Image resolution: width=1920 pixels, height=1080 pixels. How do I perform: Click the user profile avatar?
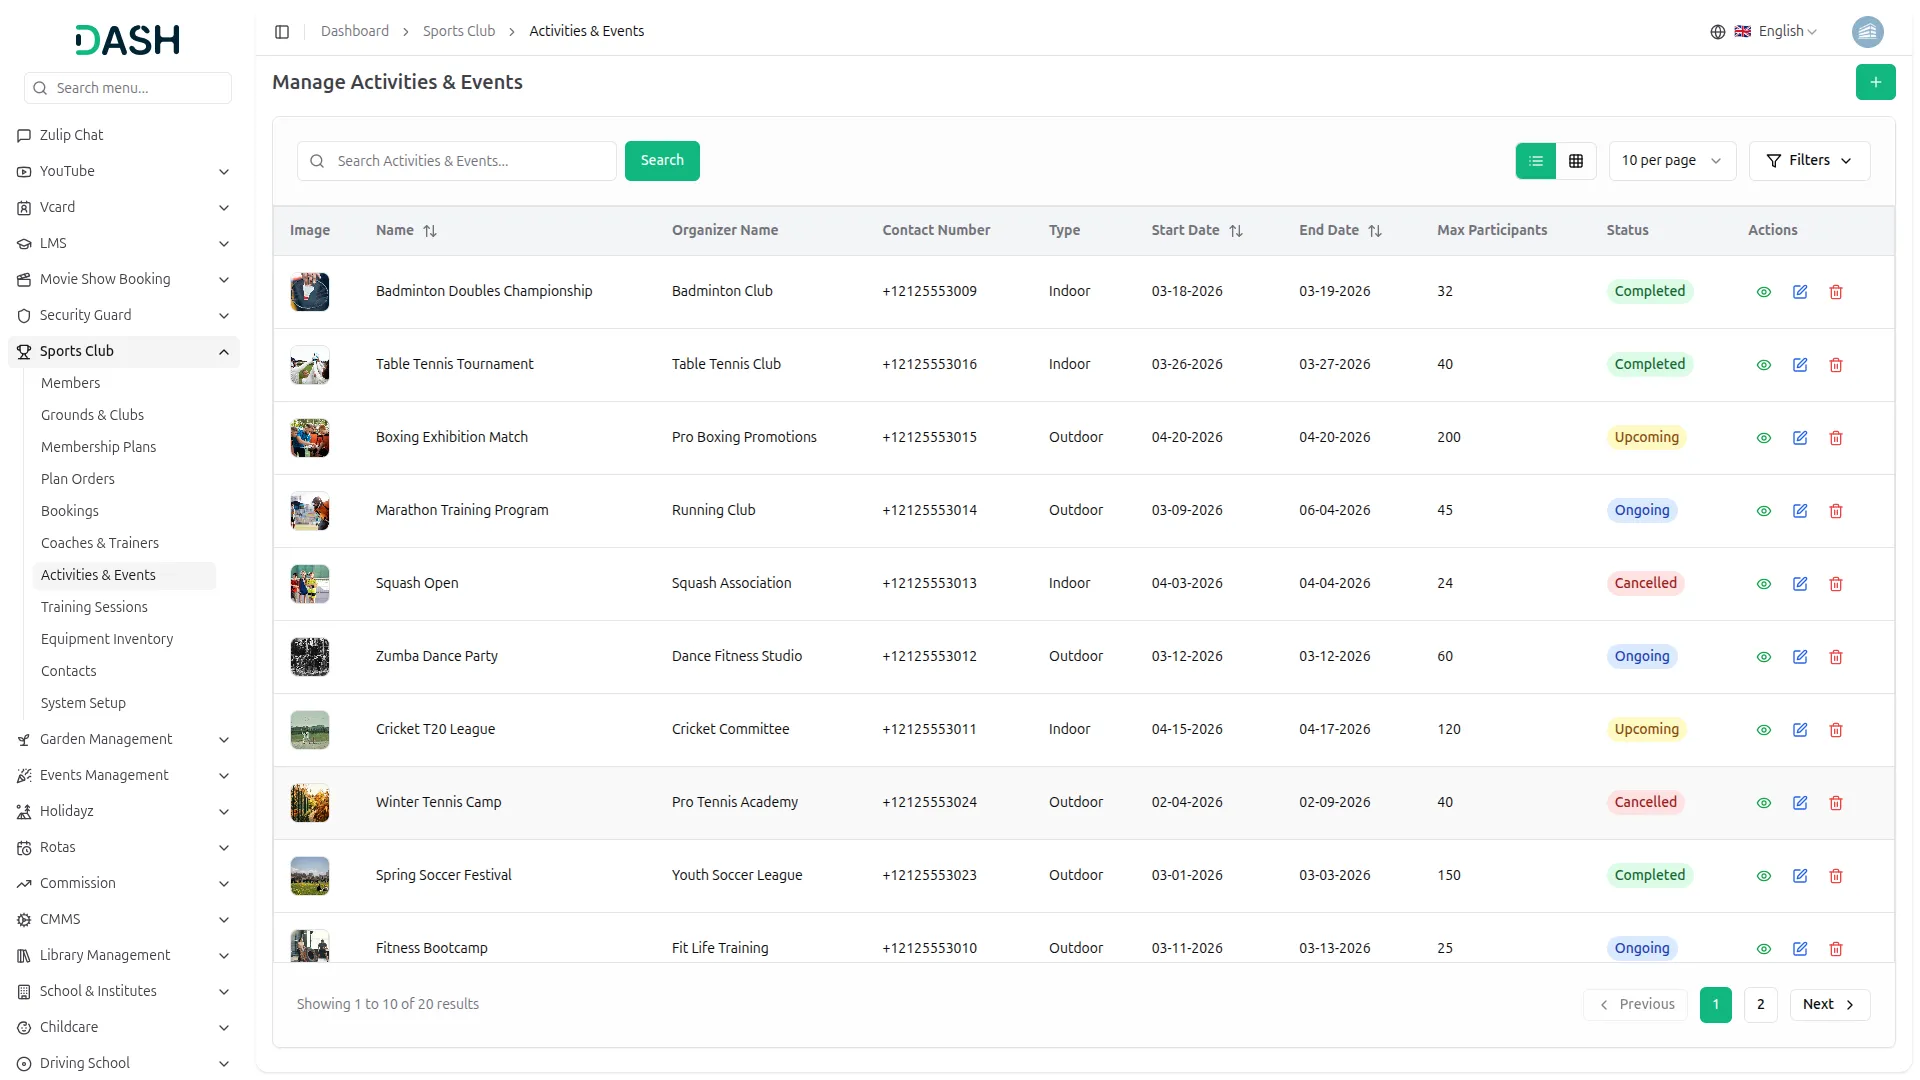[x=1867, y=32]
